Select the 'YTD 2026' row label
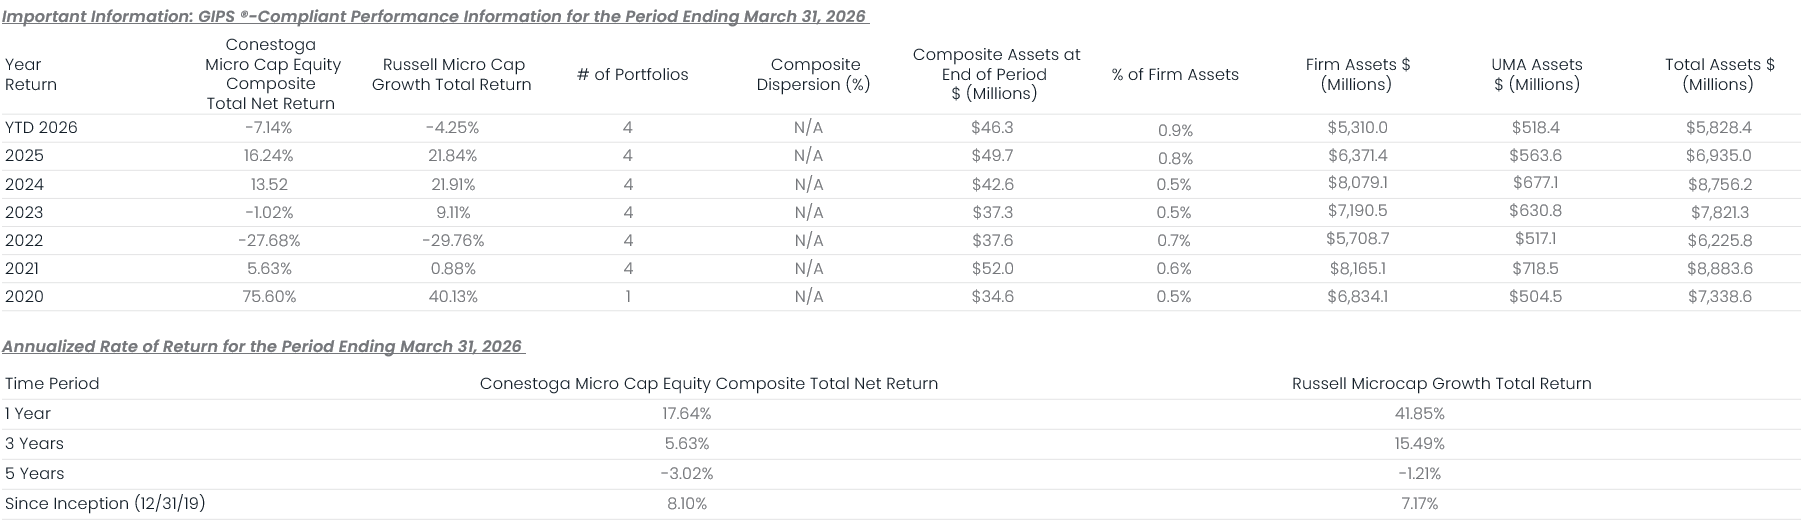 41,127
